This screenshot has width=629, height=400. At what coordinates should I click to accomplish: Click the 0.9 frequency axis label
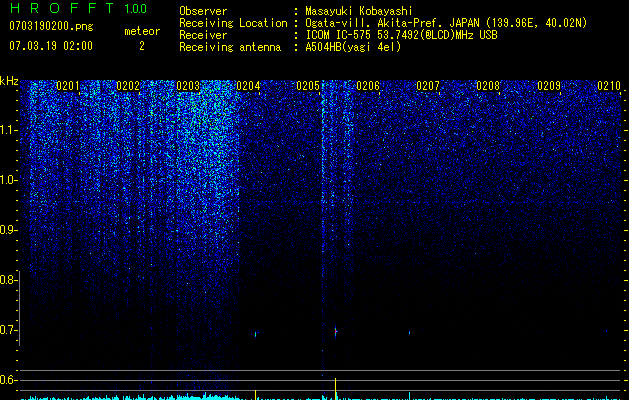coord(8,230)
